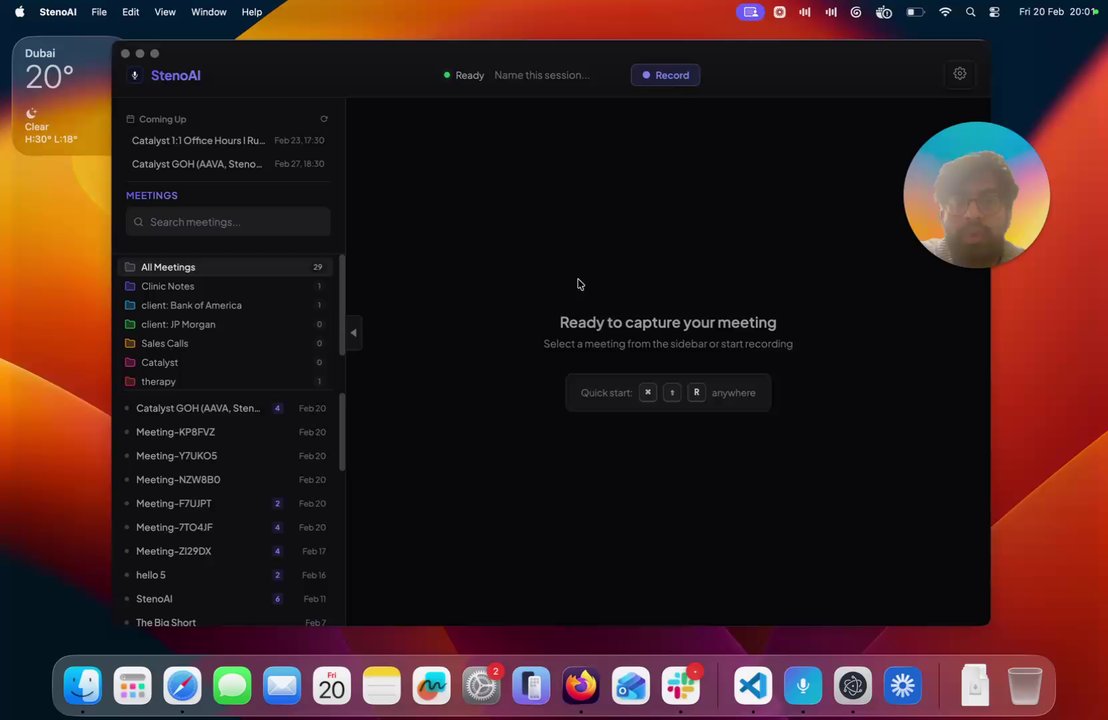Open the Catalyst folder
Viewport: 1108px width, 720px height.
(x=225, y=362)
